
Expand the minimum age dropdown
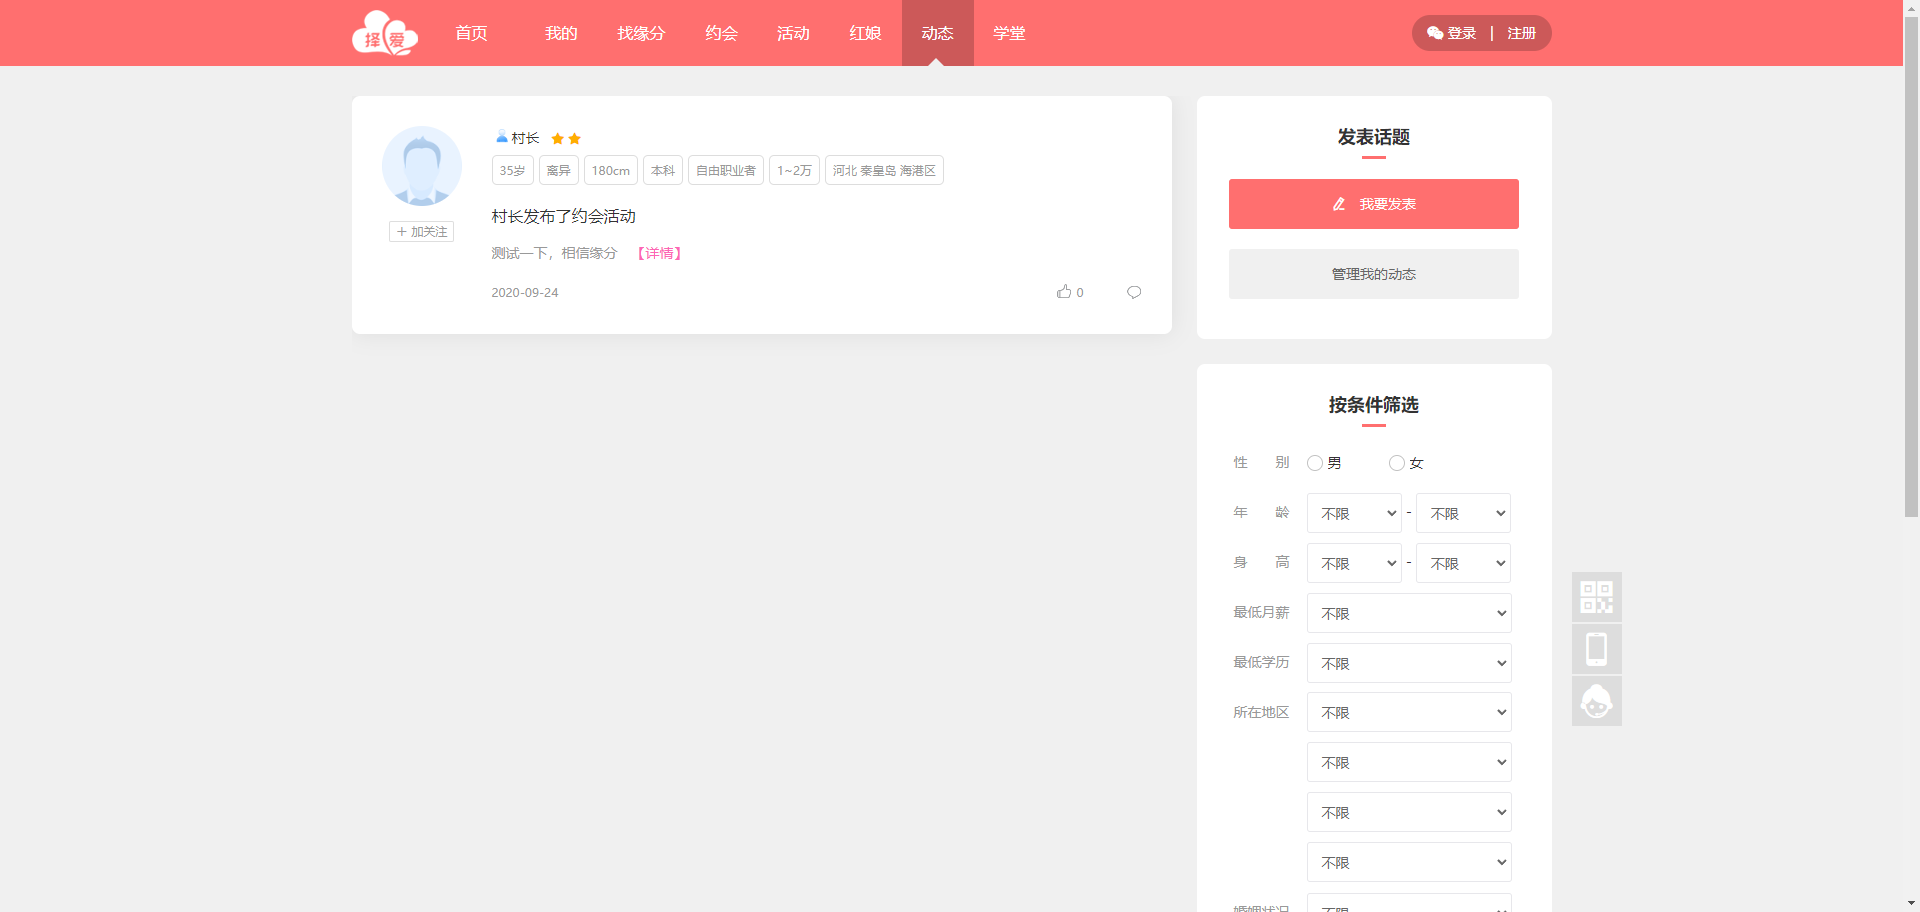tap(1354, 513)
